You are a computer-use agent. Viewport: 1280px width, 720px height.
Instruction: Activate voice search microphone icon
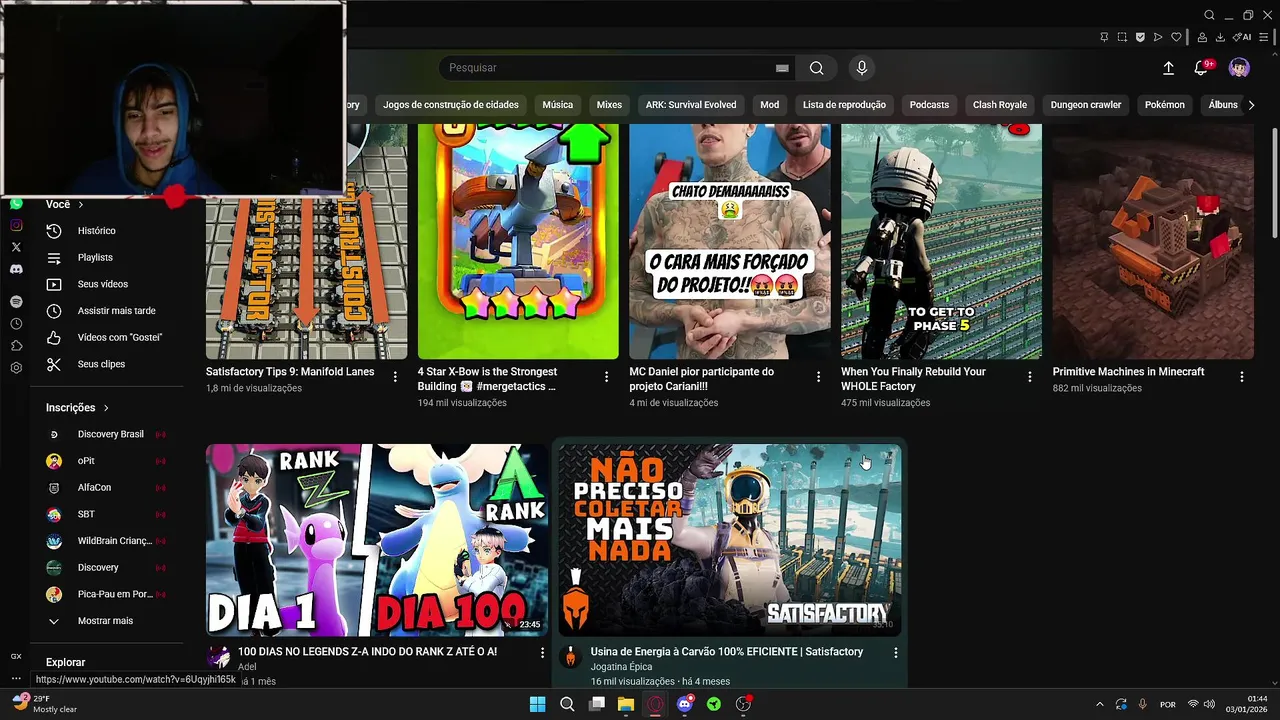862,68
